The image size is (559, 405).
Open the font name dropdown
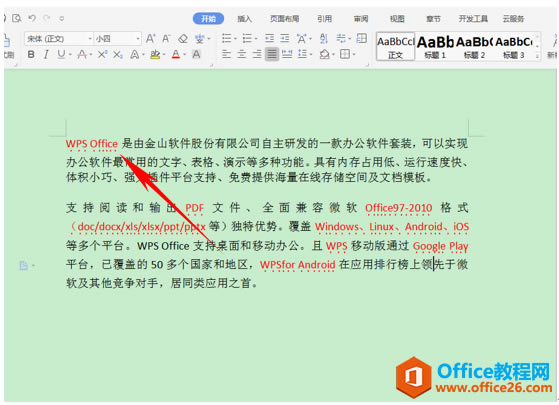[x=89, y=39]
